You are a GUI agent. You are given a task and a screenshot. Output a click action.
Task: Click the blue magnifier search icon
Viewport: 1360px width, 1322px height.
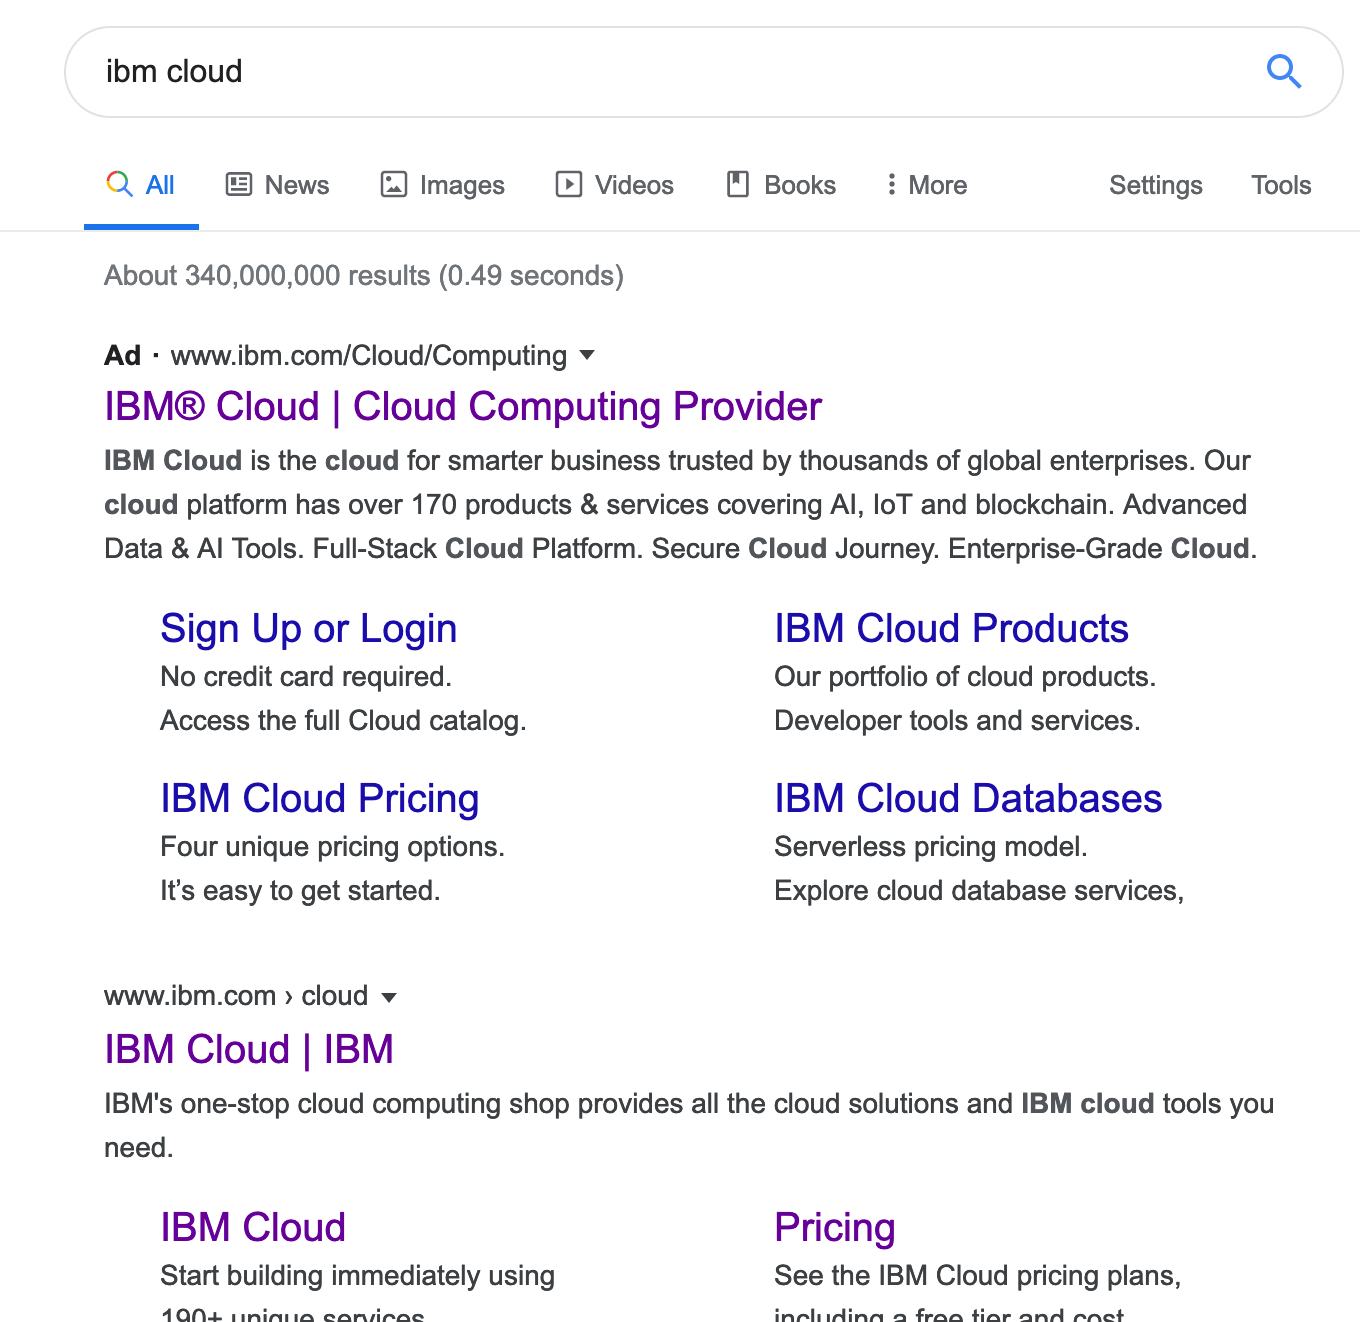coord(1283,72)
